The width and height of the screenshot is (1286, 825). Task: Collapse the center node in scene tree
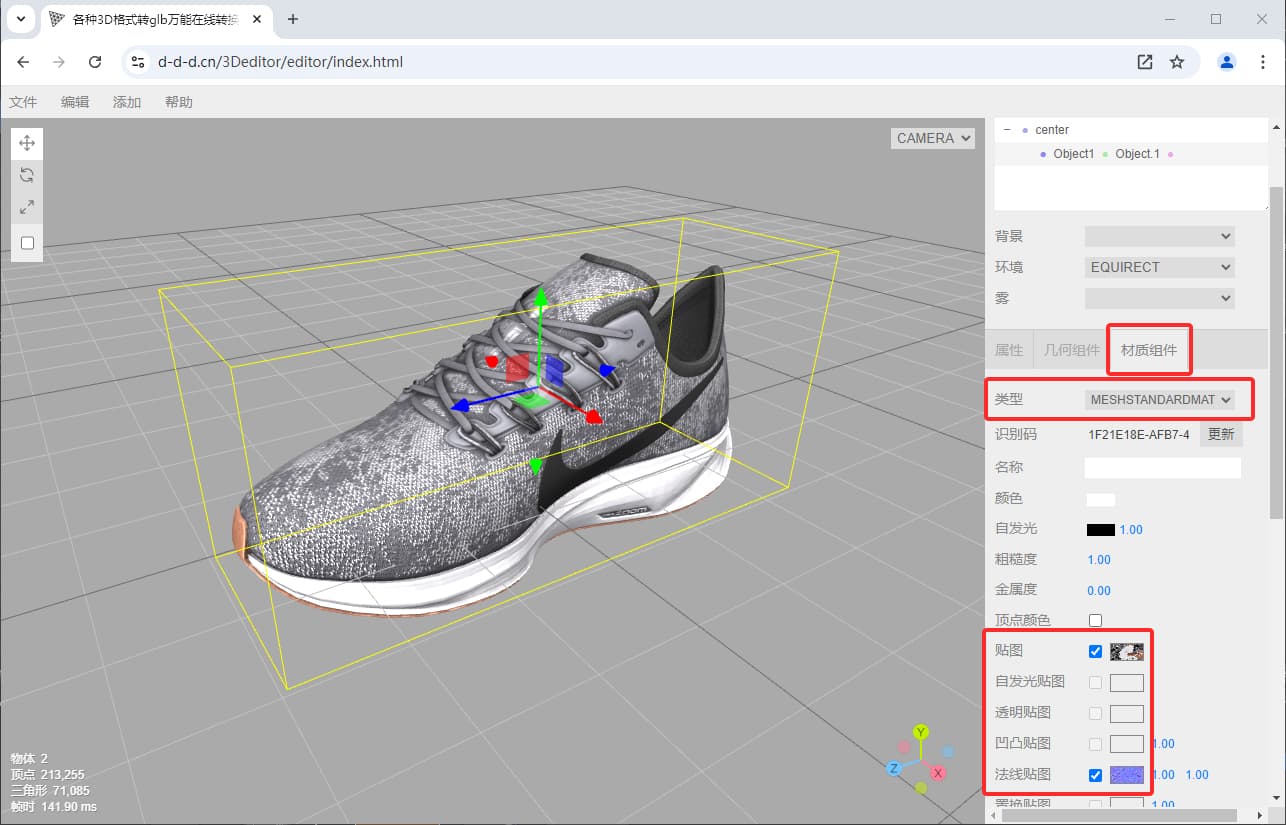click(x=1007, y=130)
